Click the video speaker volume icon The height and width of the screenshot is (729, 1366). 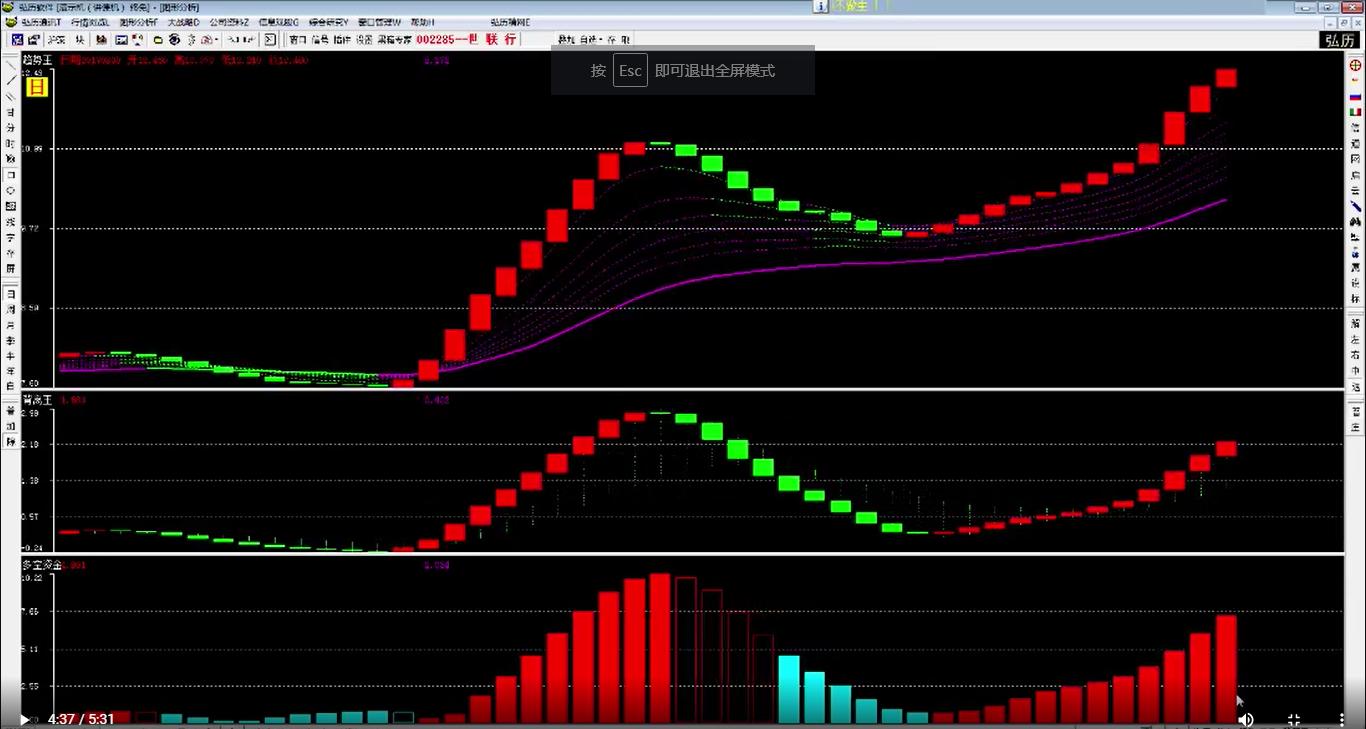coord(1246,719)
